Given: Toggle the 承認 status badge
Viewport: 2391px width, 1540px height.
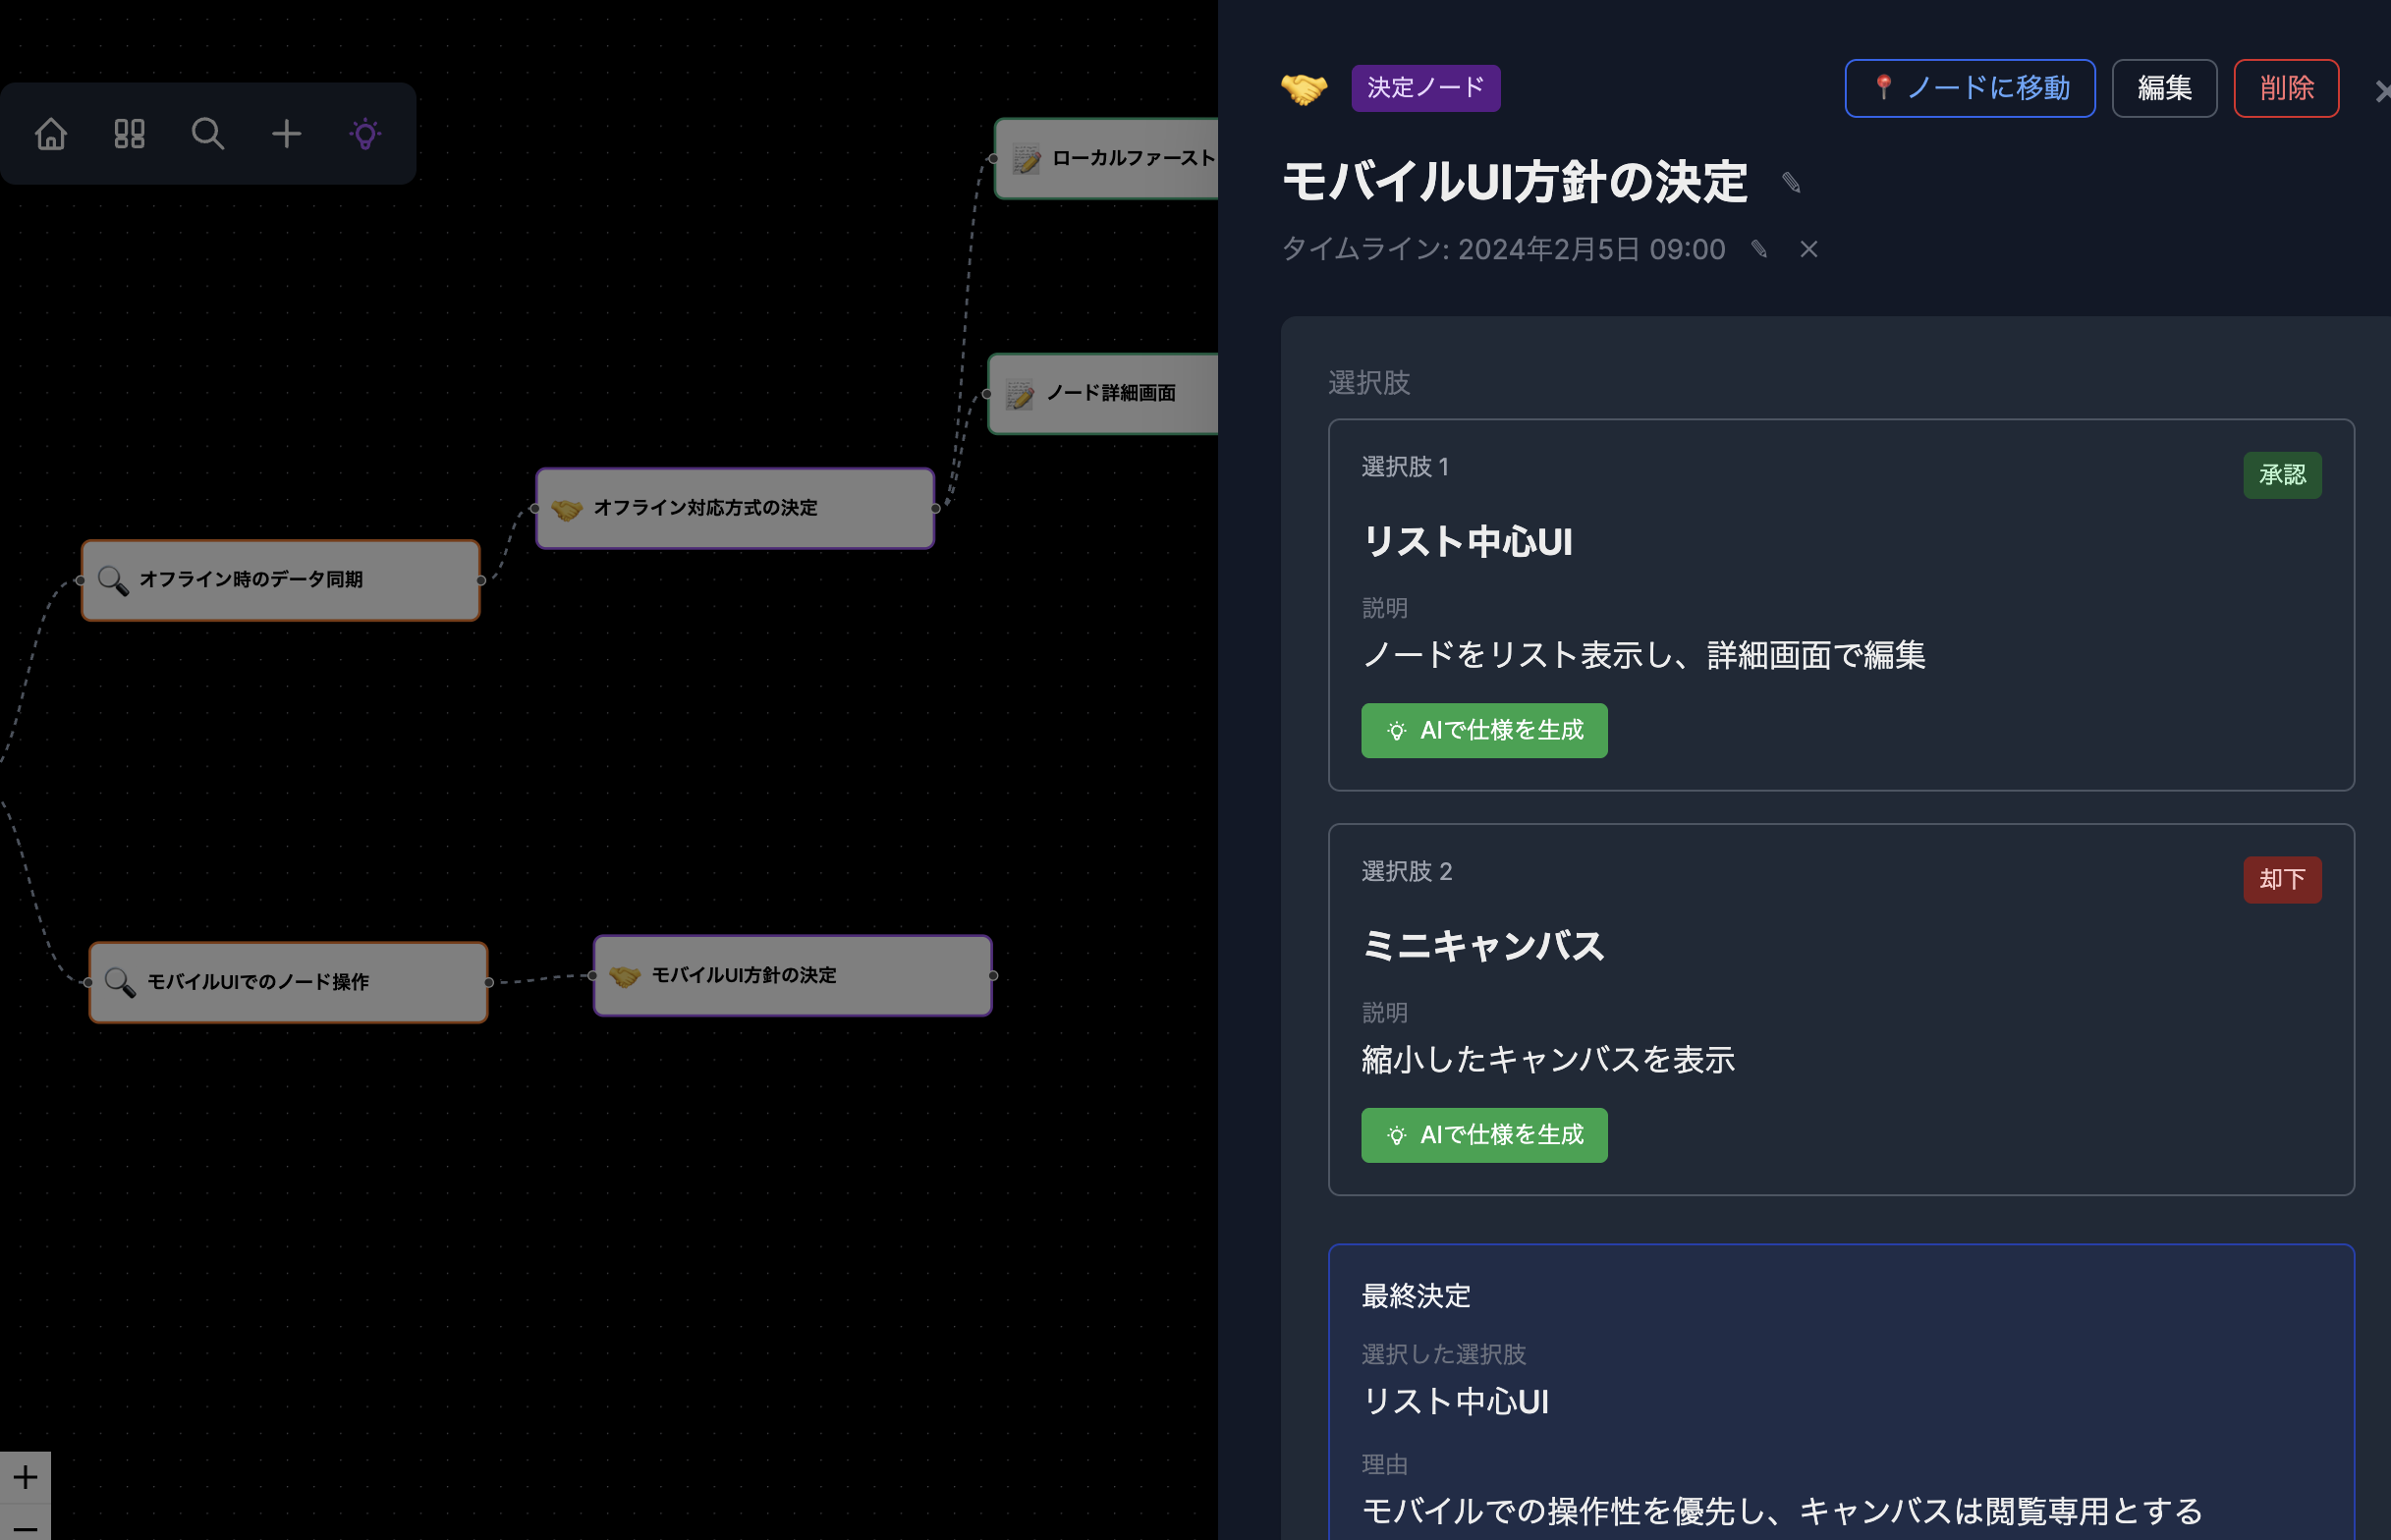Looking at the screenshot, I should 2281,475.
